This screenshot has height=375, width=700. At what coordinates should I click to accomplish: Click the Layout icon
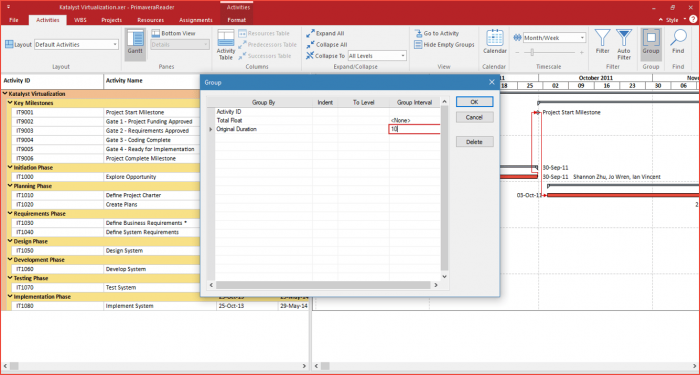pos(9,45)
